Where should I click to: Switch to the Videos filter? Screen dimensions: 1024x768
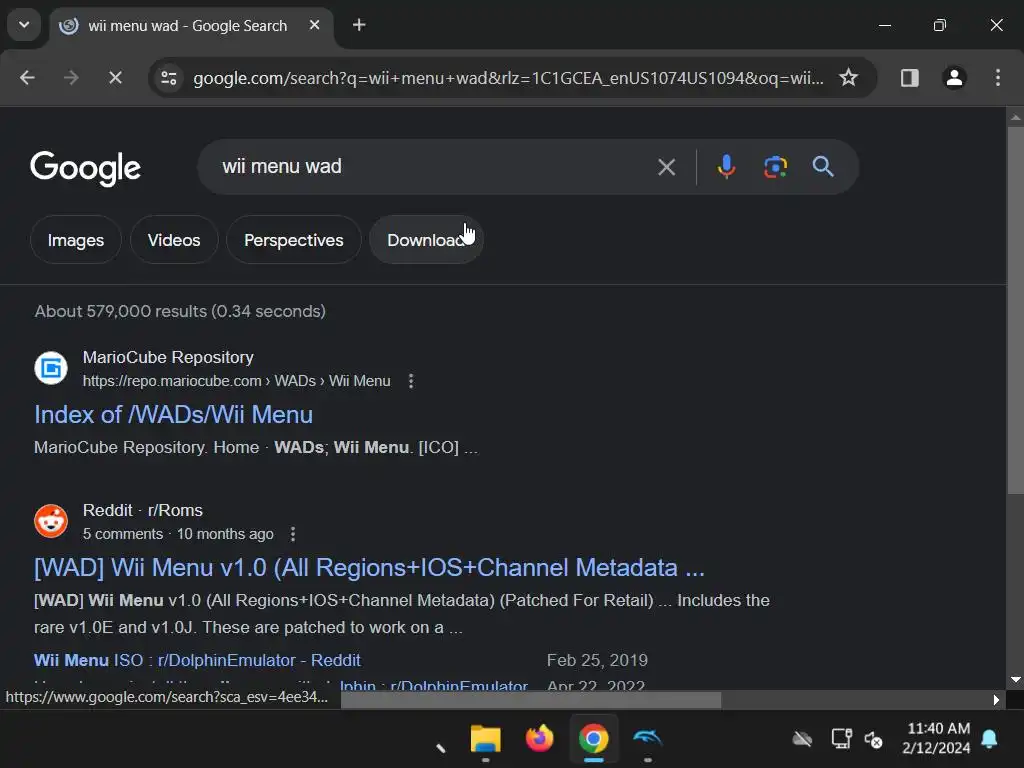point(174,240)
